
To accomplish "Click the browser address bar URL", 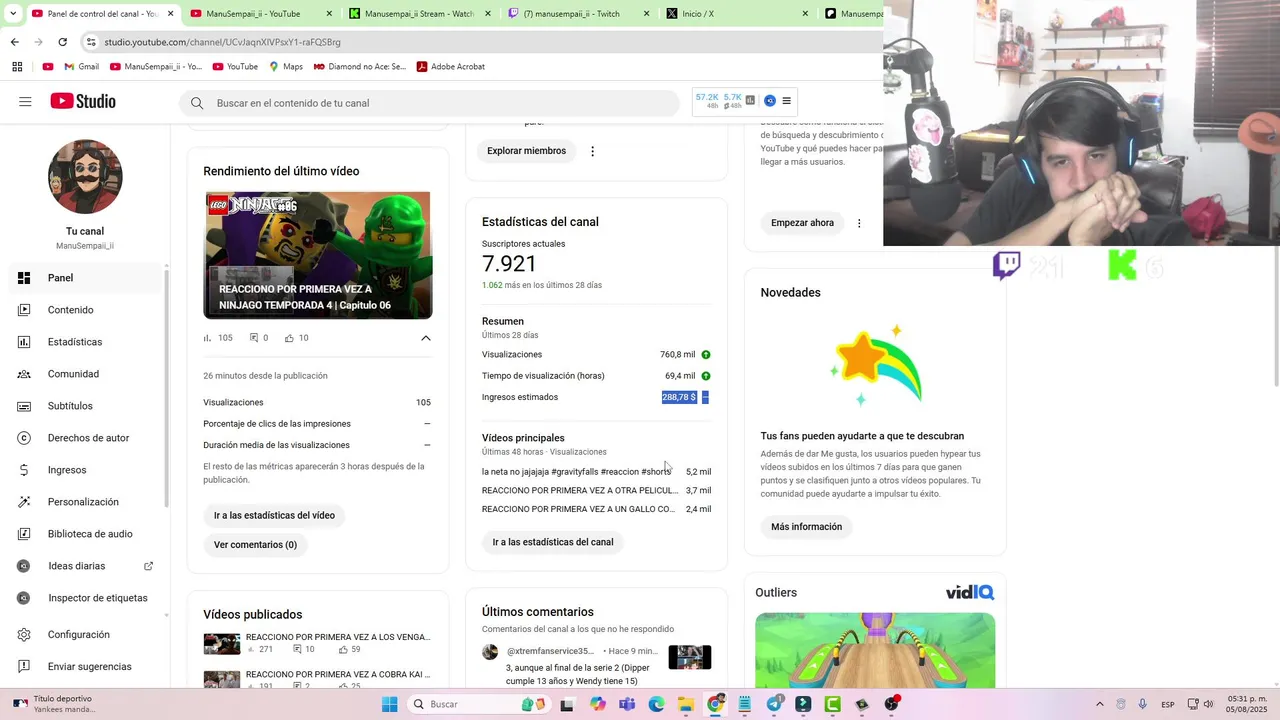I will point(222,42).
